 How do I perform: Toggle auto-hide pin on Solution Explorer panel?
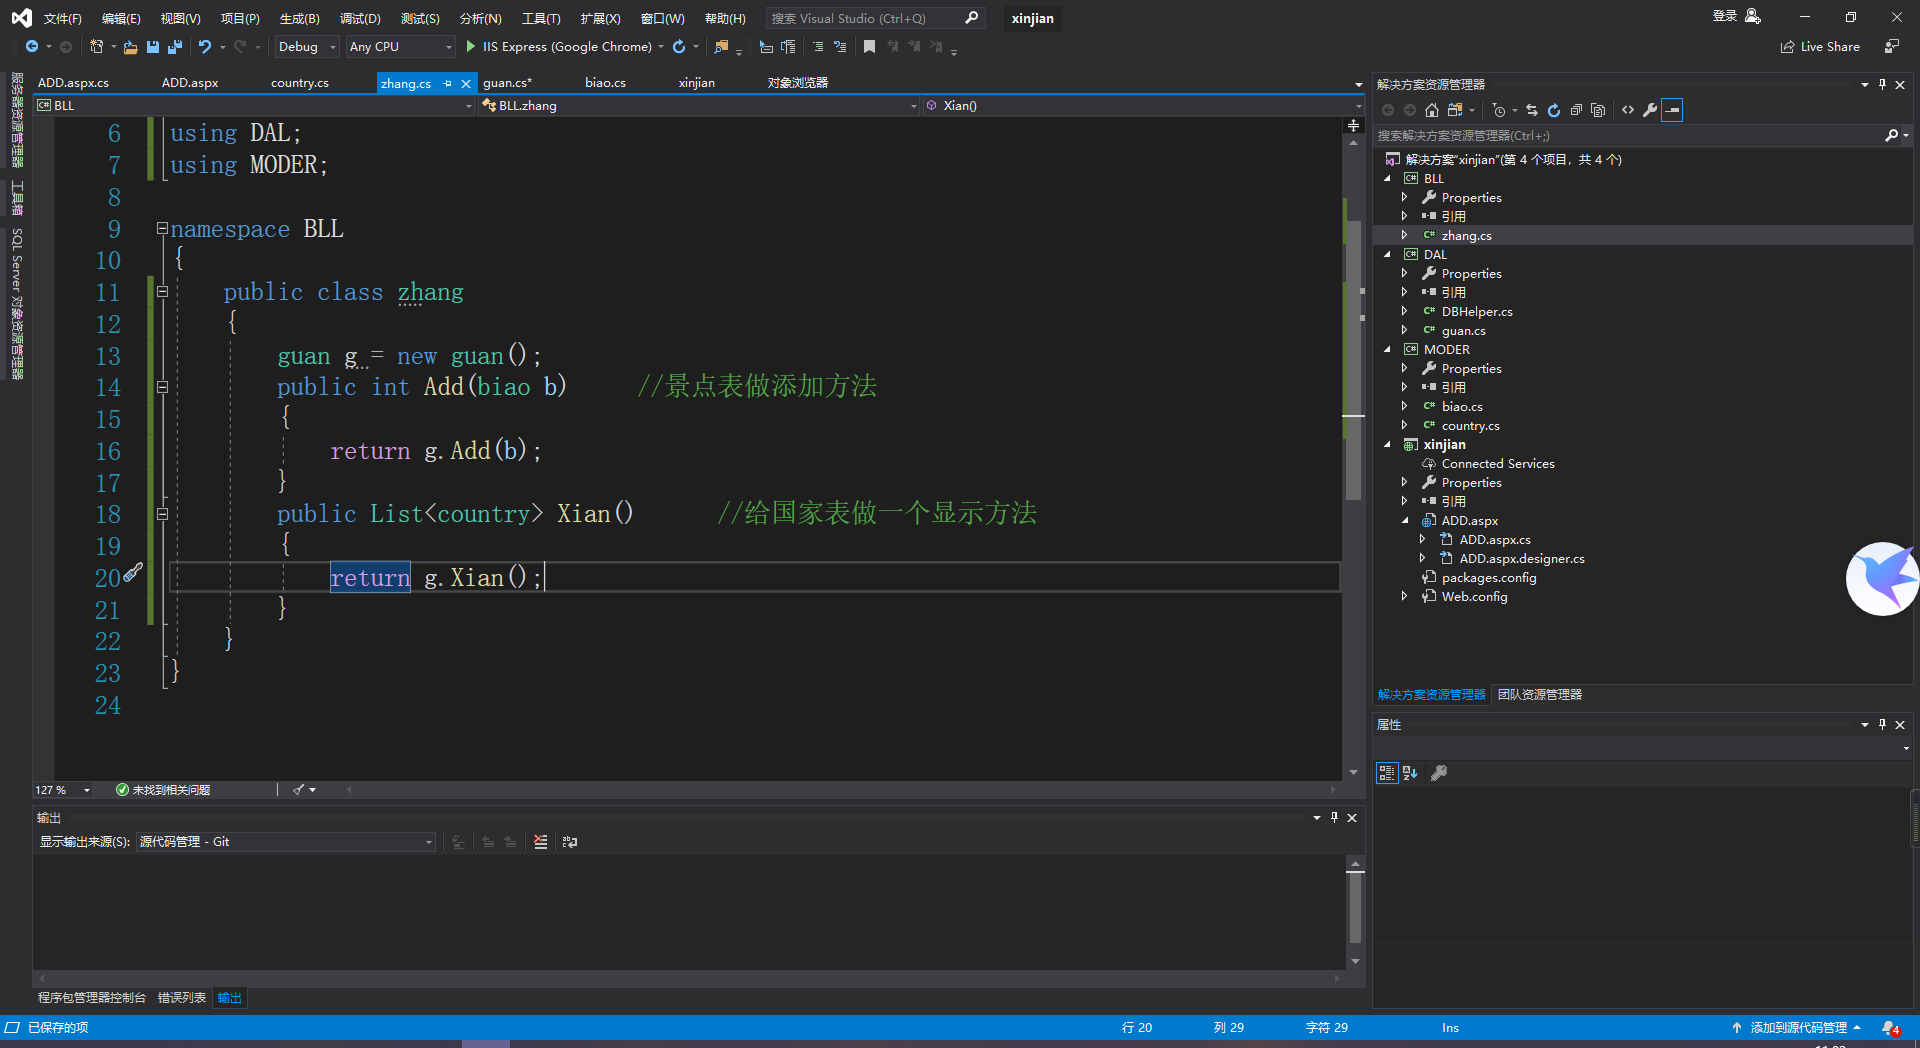click(1883, 84)
